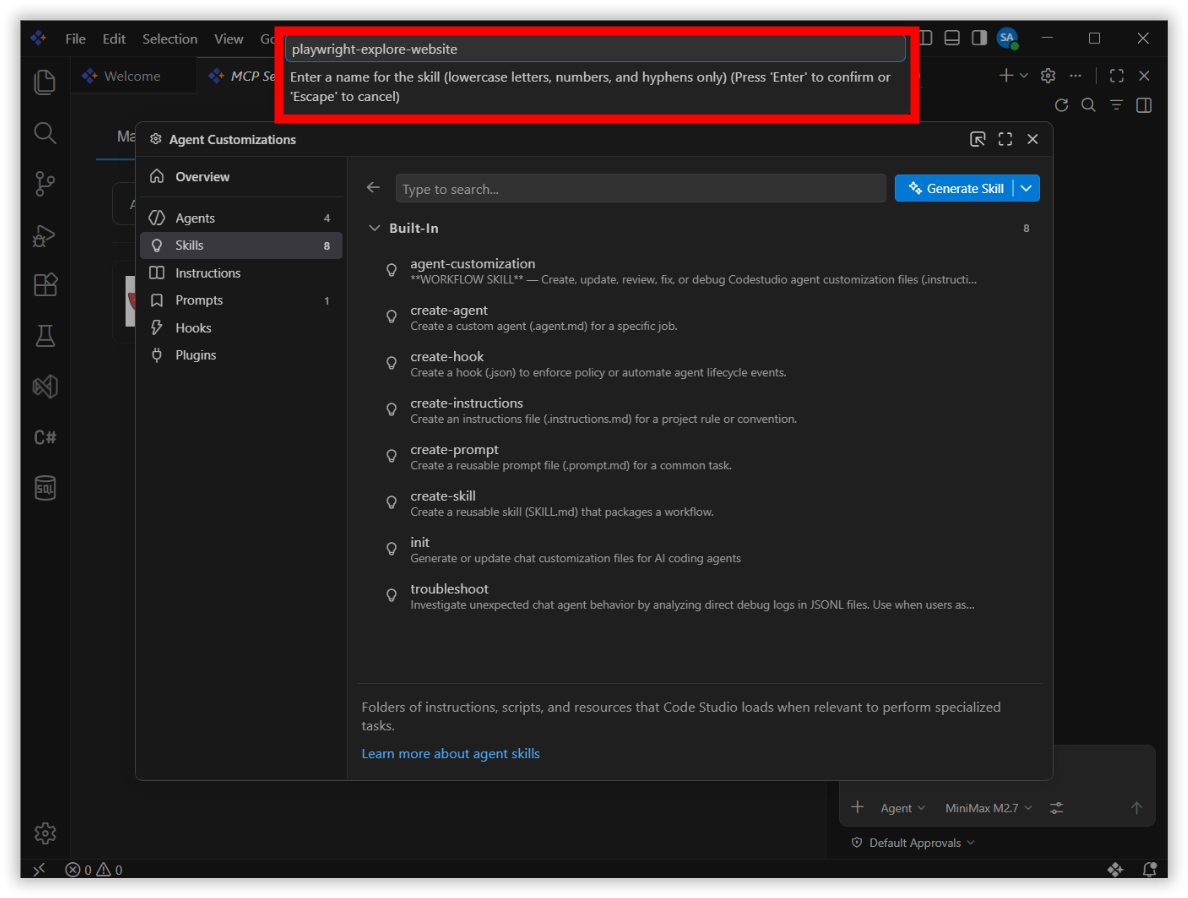
Task: Open the Explorer view in activity bar
Action: click(45, 82)
